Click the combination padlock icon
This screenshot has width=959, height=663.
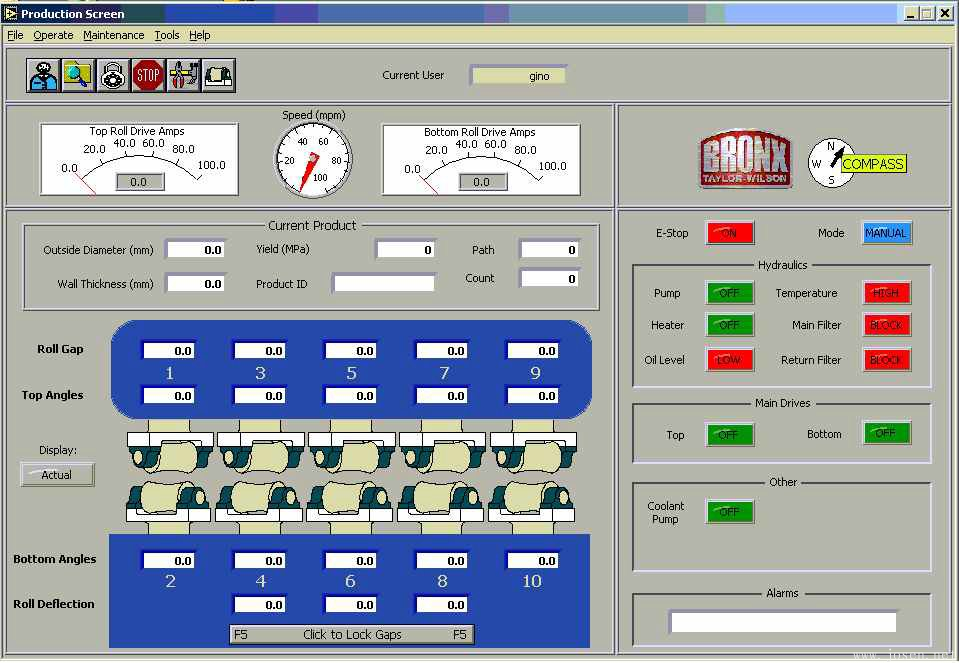coord(113,75)
